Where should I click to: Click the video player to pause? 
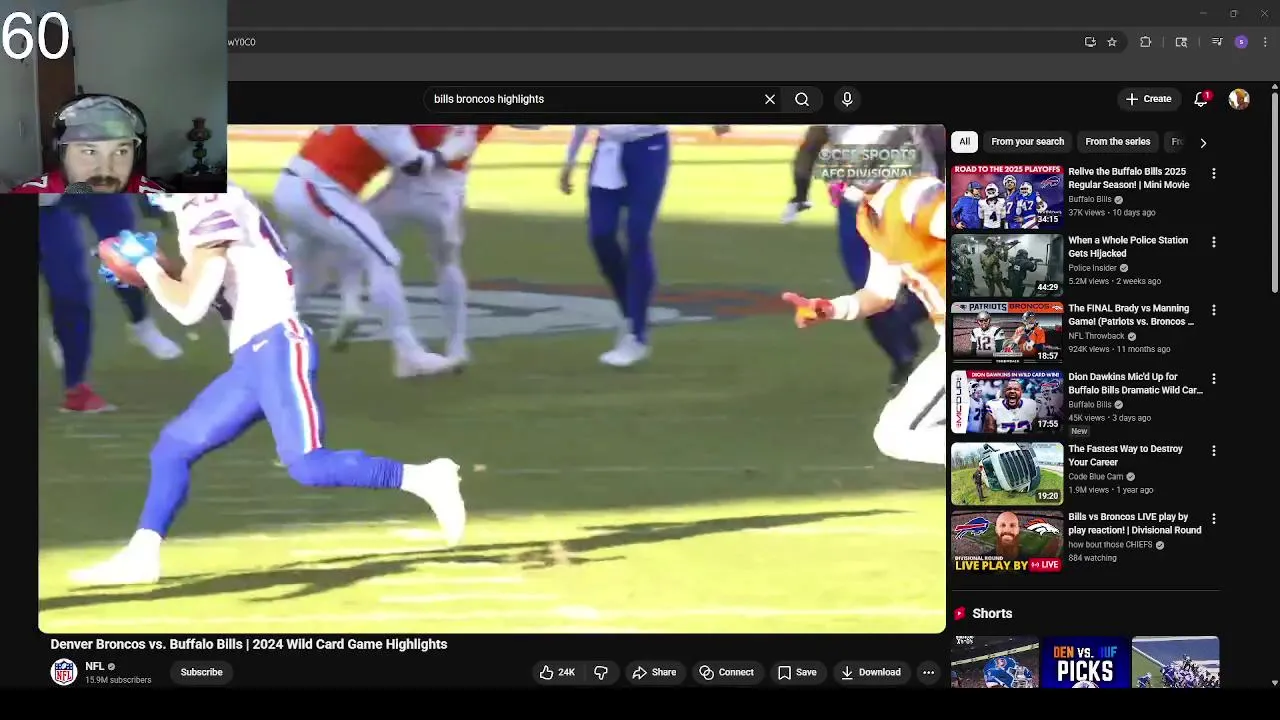[x=491, y=378]
